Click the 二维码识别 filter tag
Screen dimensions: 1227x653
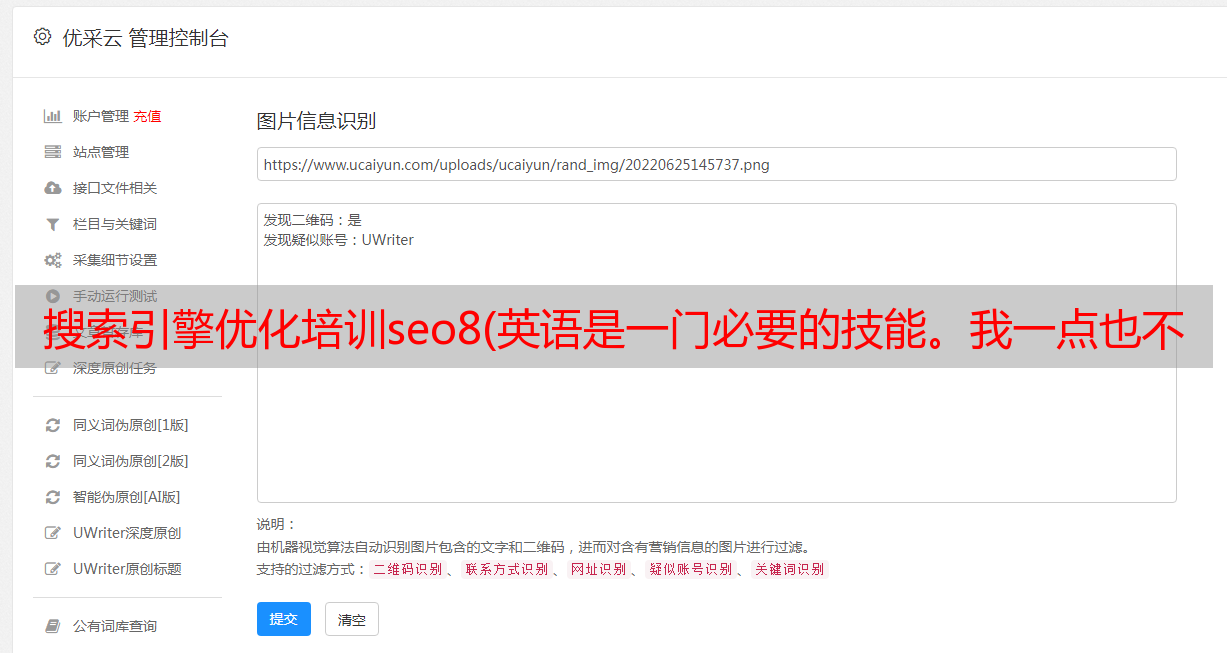click(x=407, y=569)
